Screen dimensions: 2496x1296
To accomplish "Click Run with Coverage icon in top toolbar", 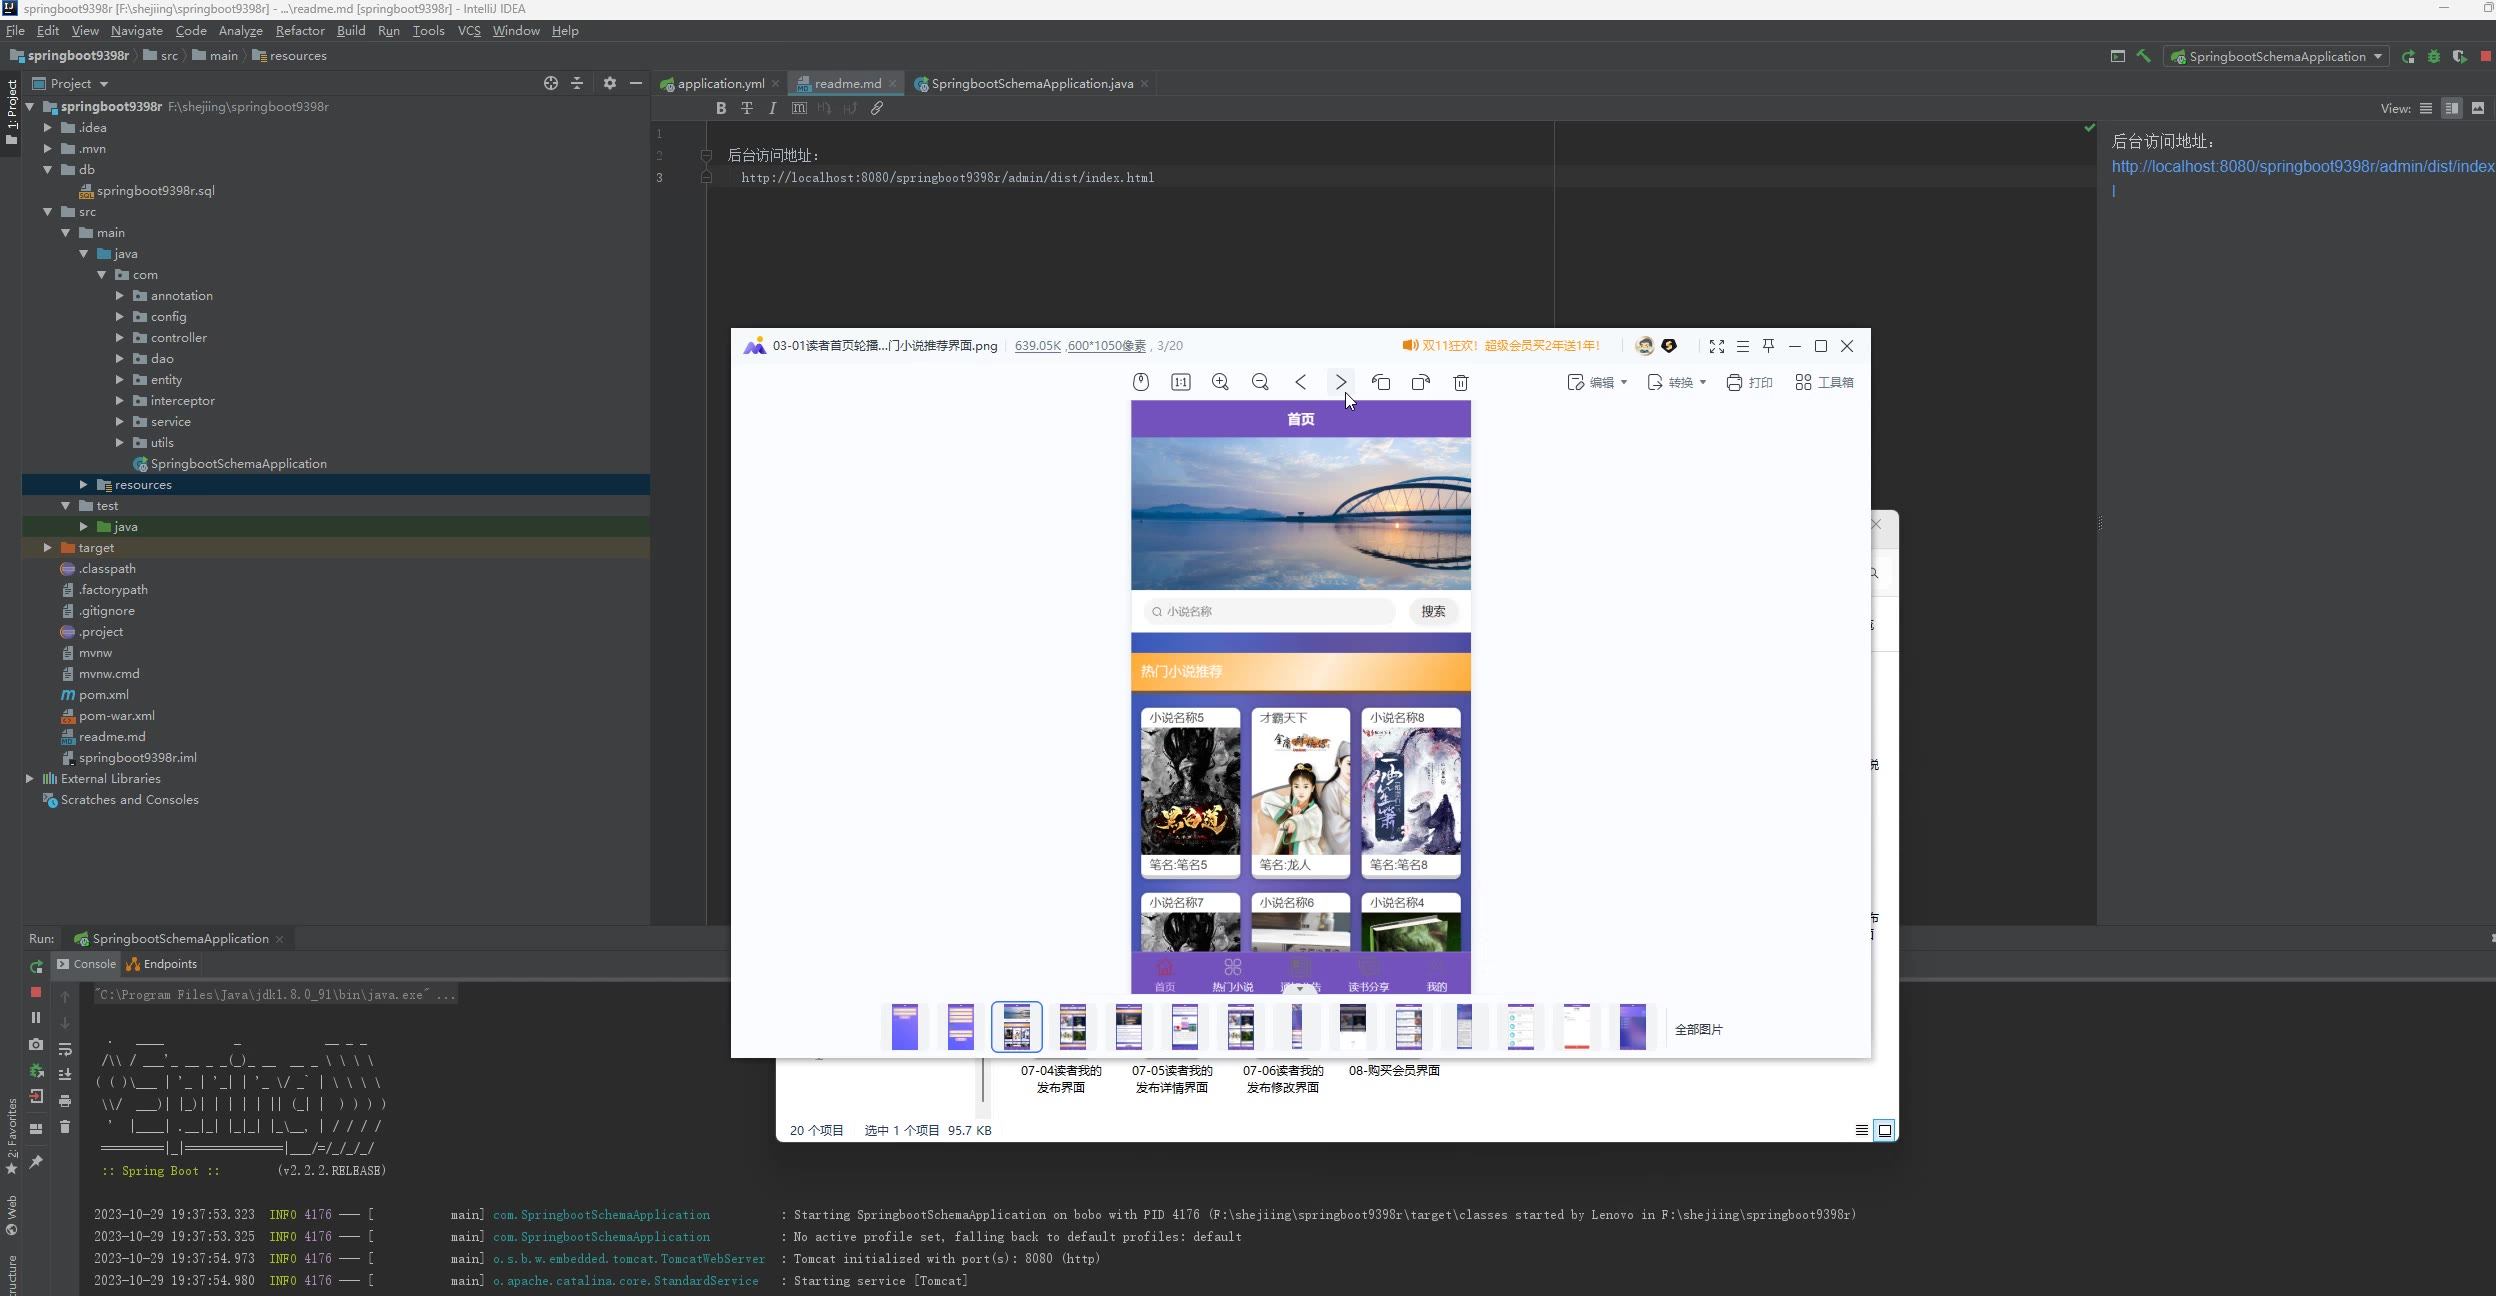I will [x=2459, y=56].
